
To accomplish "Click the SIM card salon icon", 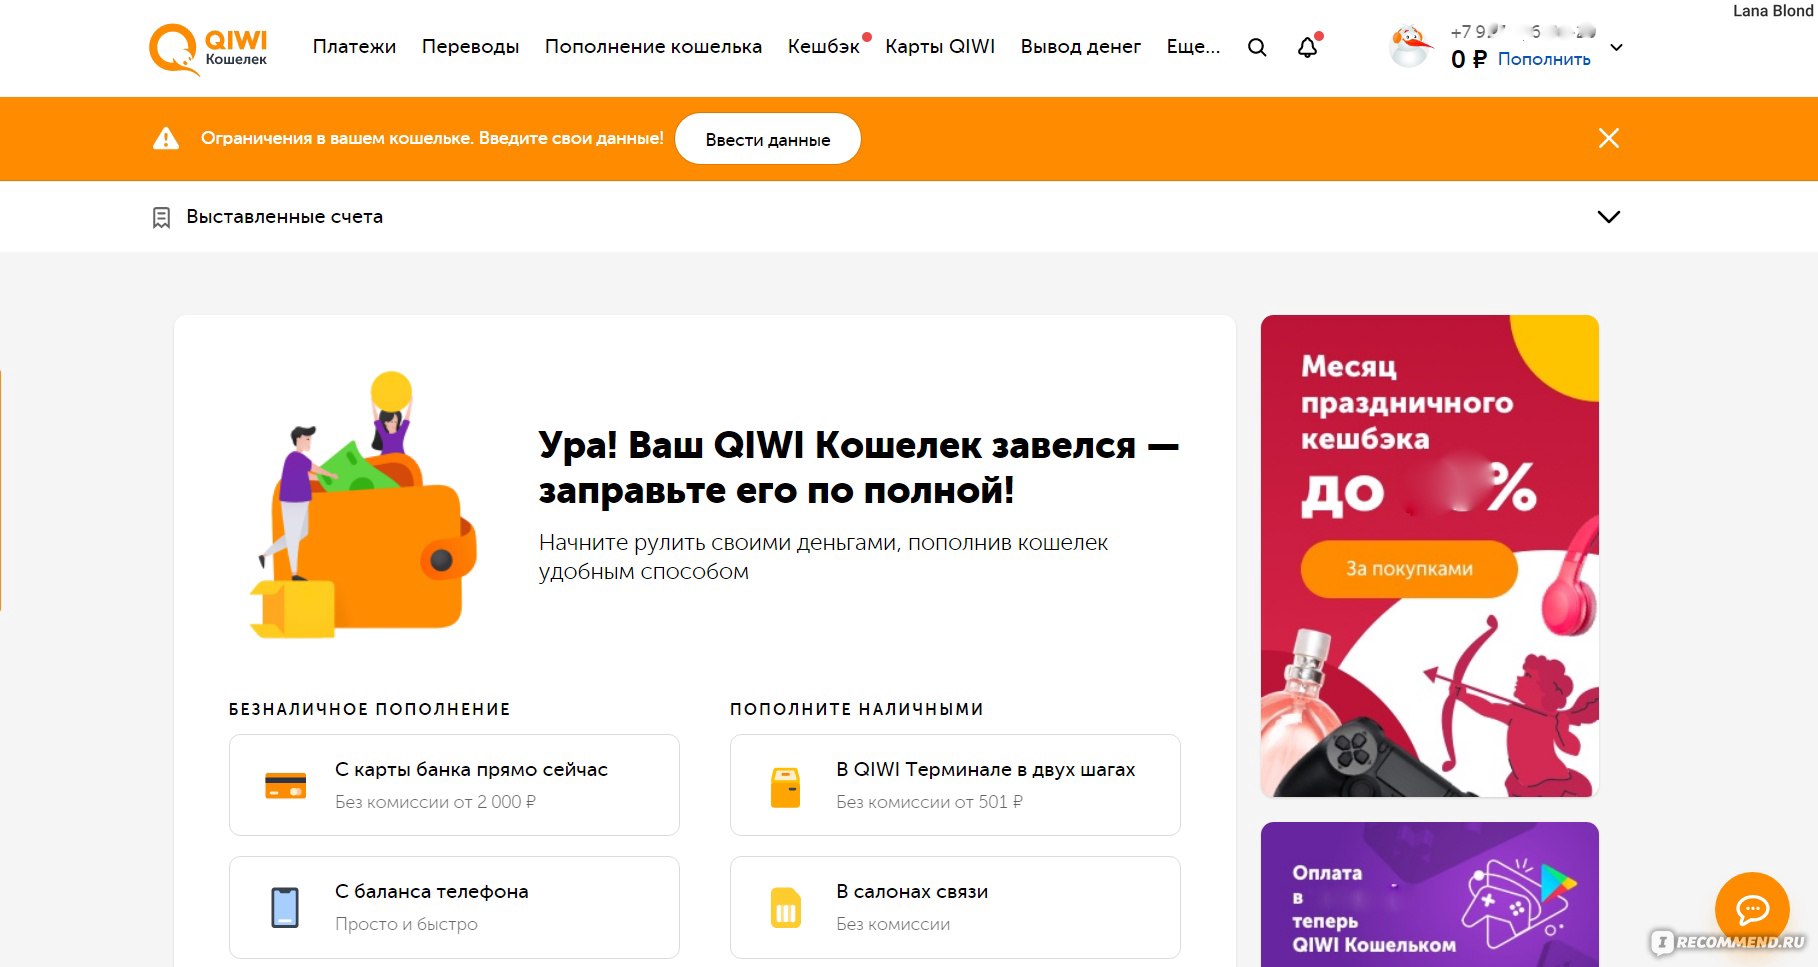I will coord(786,908).
